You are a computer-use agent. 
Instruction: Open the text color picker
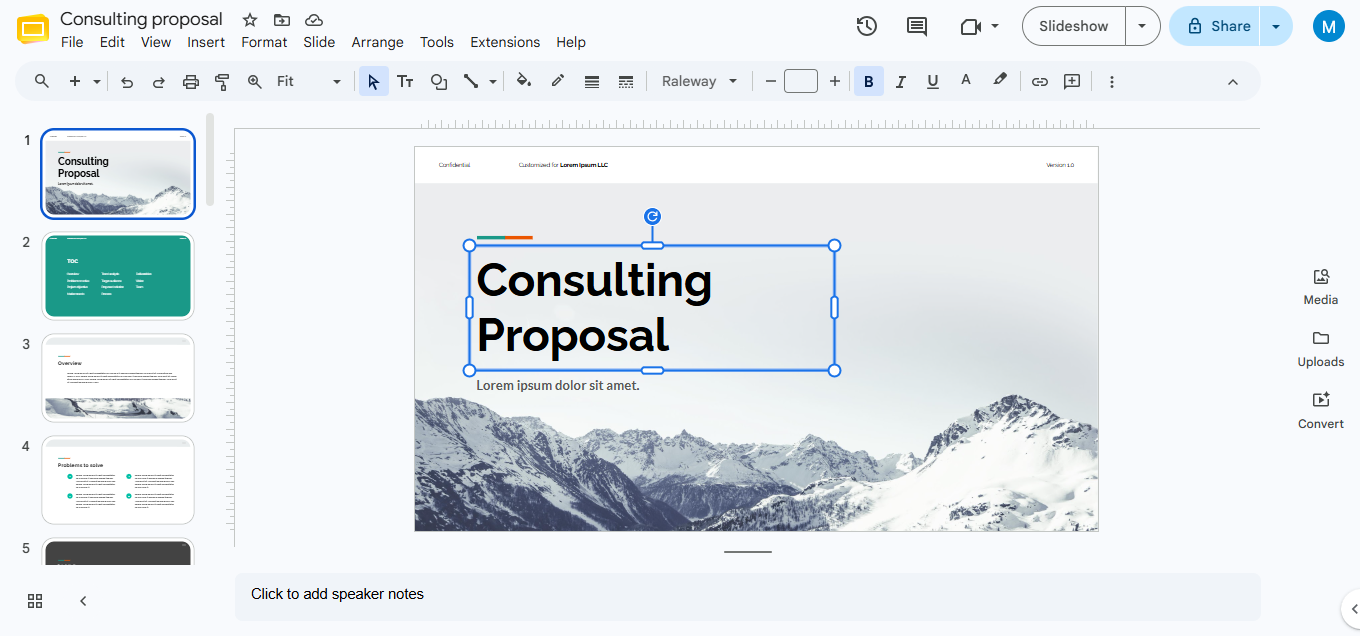pos(966,81)
